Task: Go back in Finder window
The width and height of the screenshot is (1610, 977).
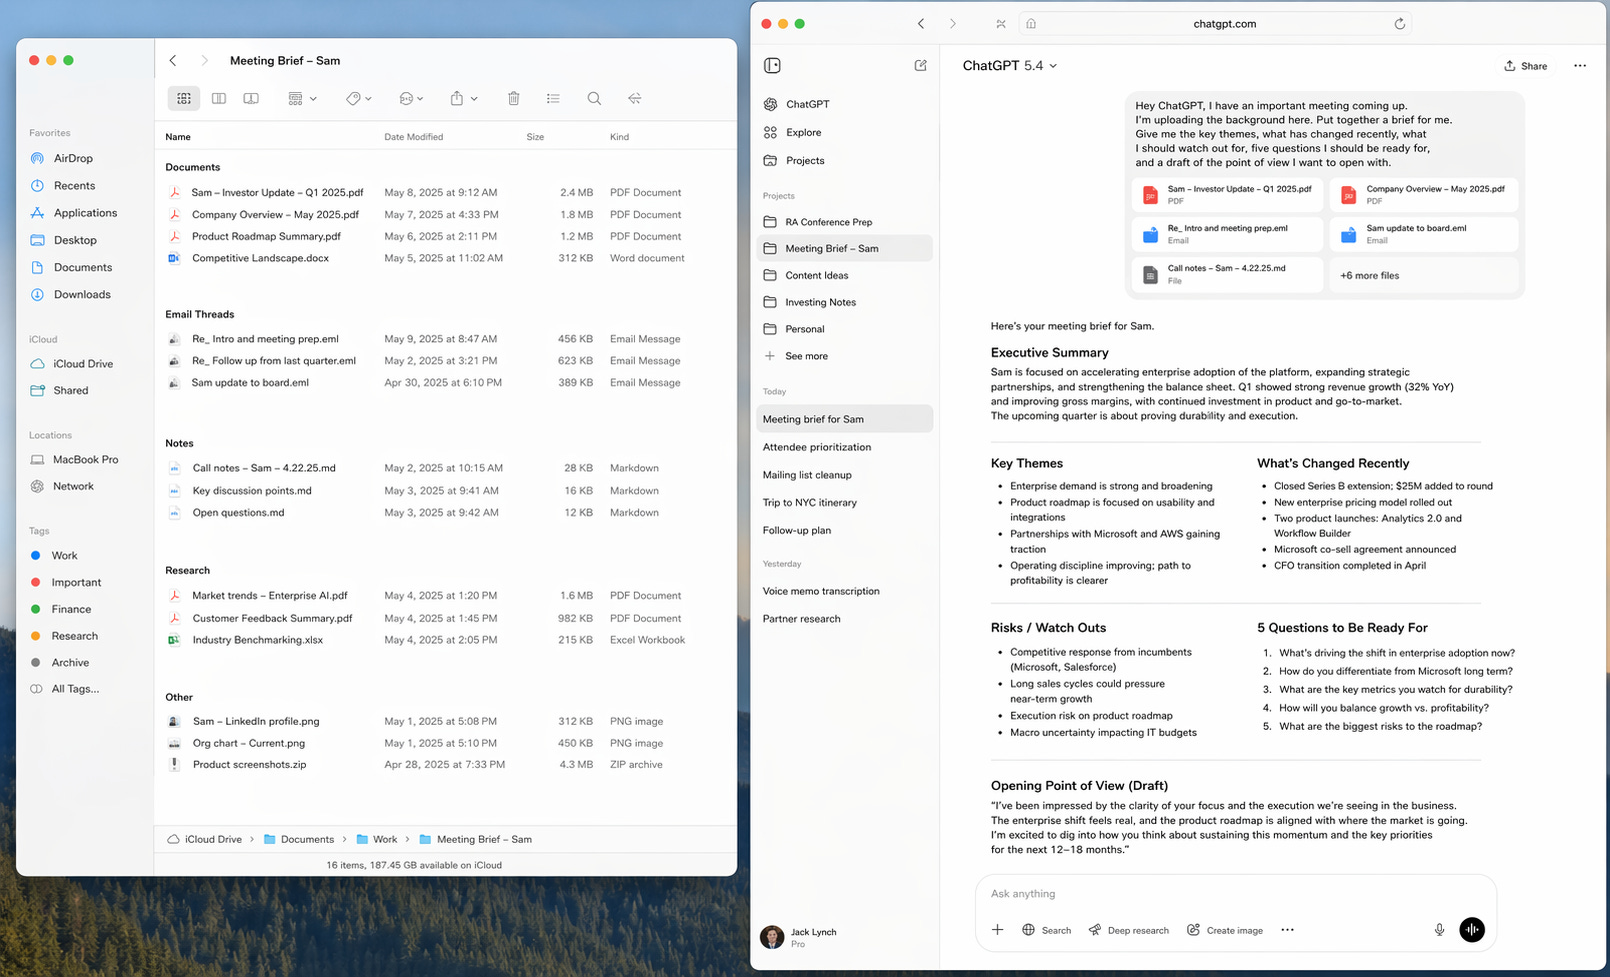Action: pos(173,60)
